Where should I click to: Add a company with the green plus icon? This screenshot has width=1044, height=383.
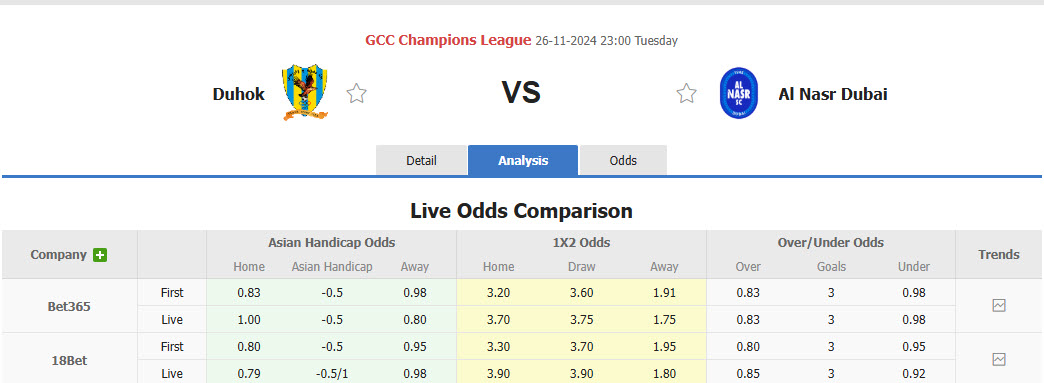pos(100,254)
